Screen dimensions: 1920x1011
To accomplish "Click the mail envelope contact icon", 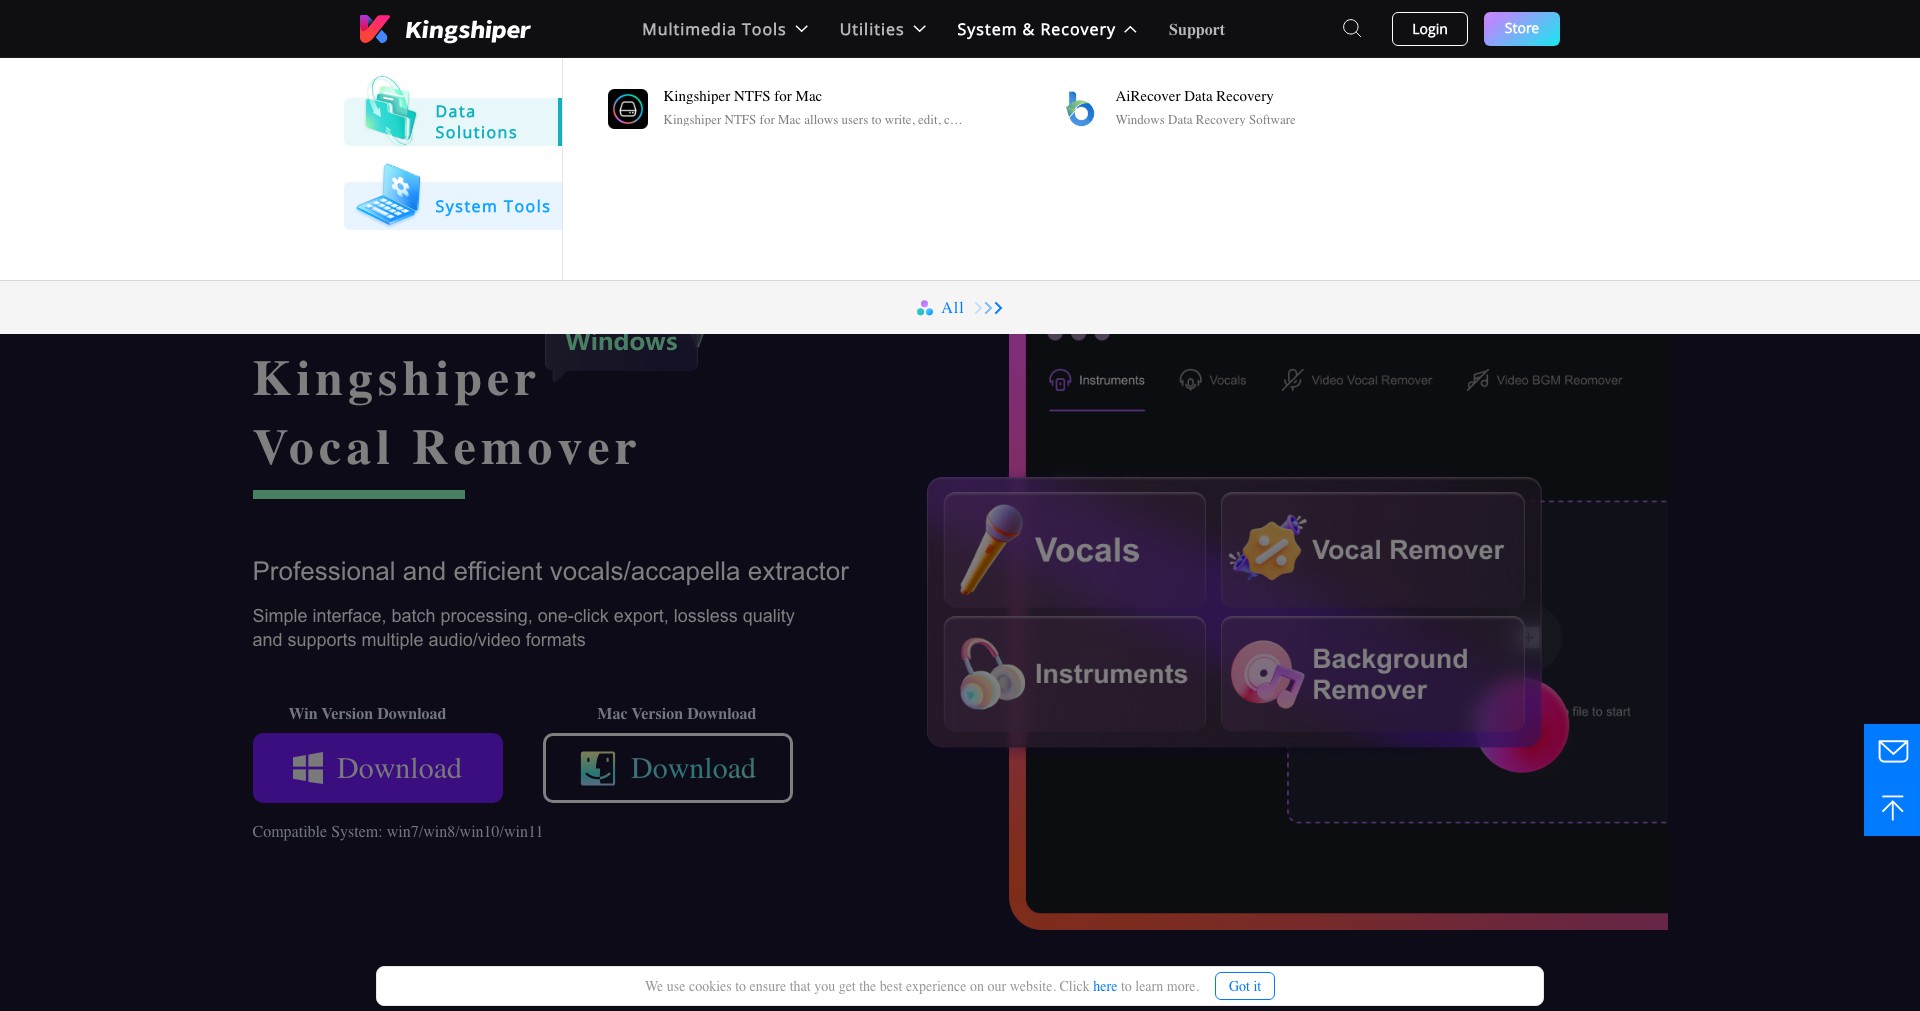I will (x=1892, y=751).
